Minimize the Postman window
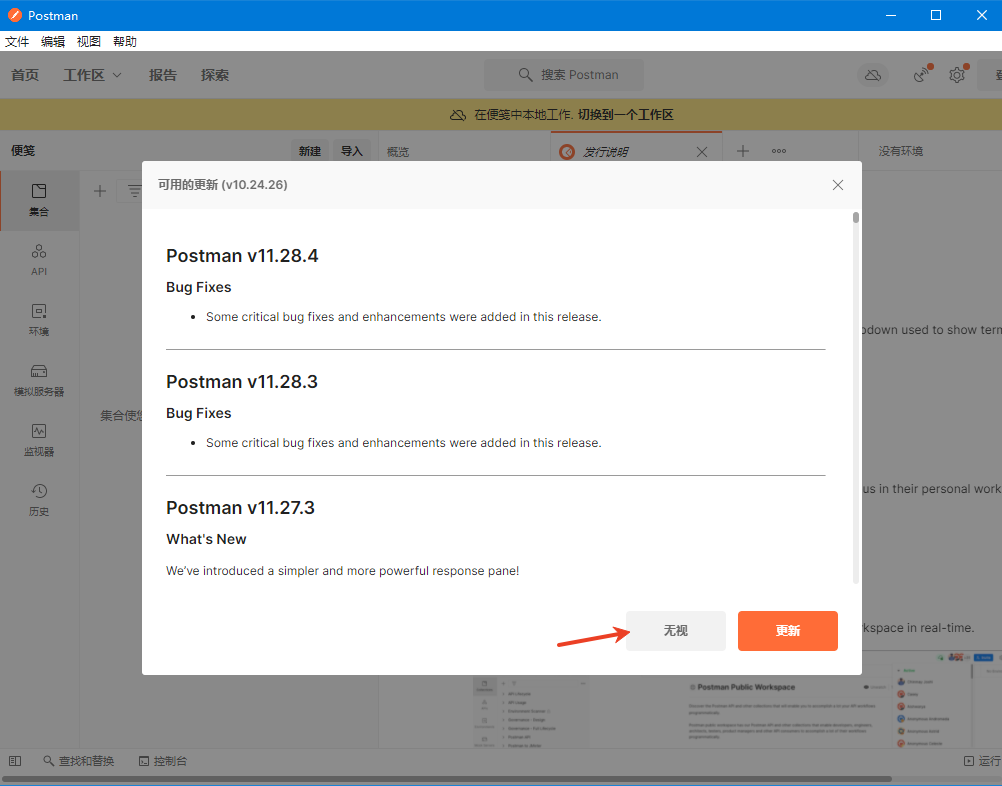This screenshot has width=1002, height=786. click(x=891, y=15)
